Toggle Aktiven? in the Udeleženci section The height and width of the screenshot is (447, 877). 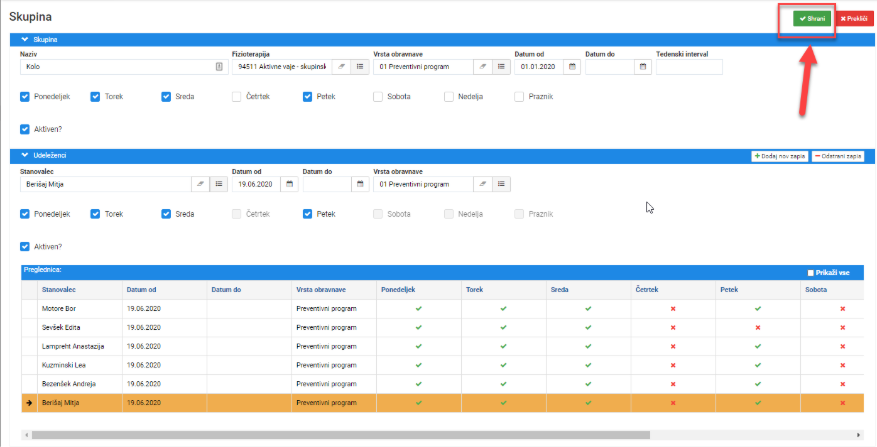tap(25, 246)
